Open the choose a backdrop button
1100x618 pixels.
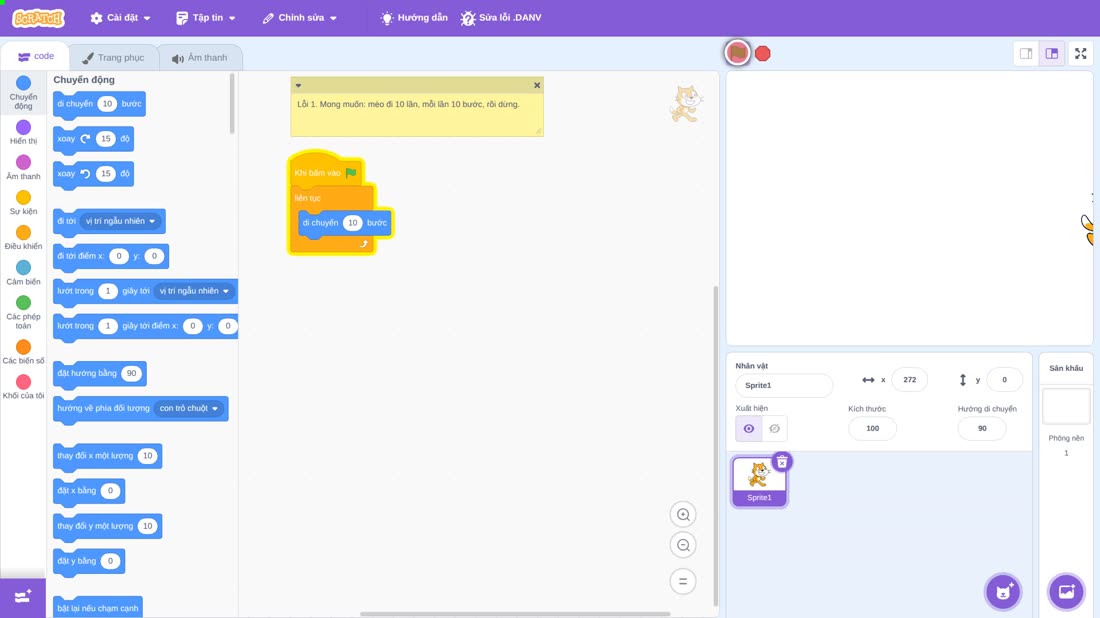[1066, 591]
